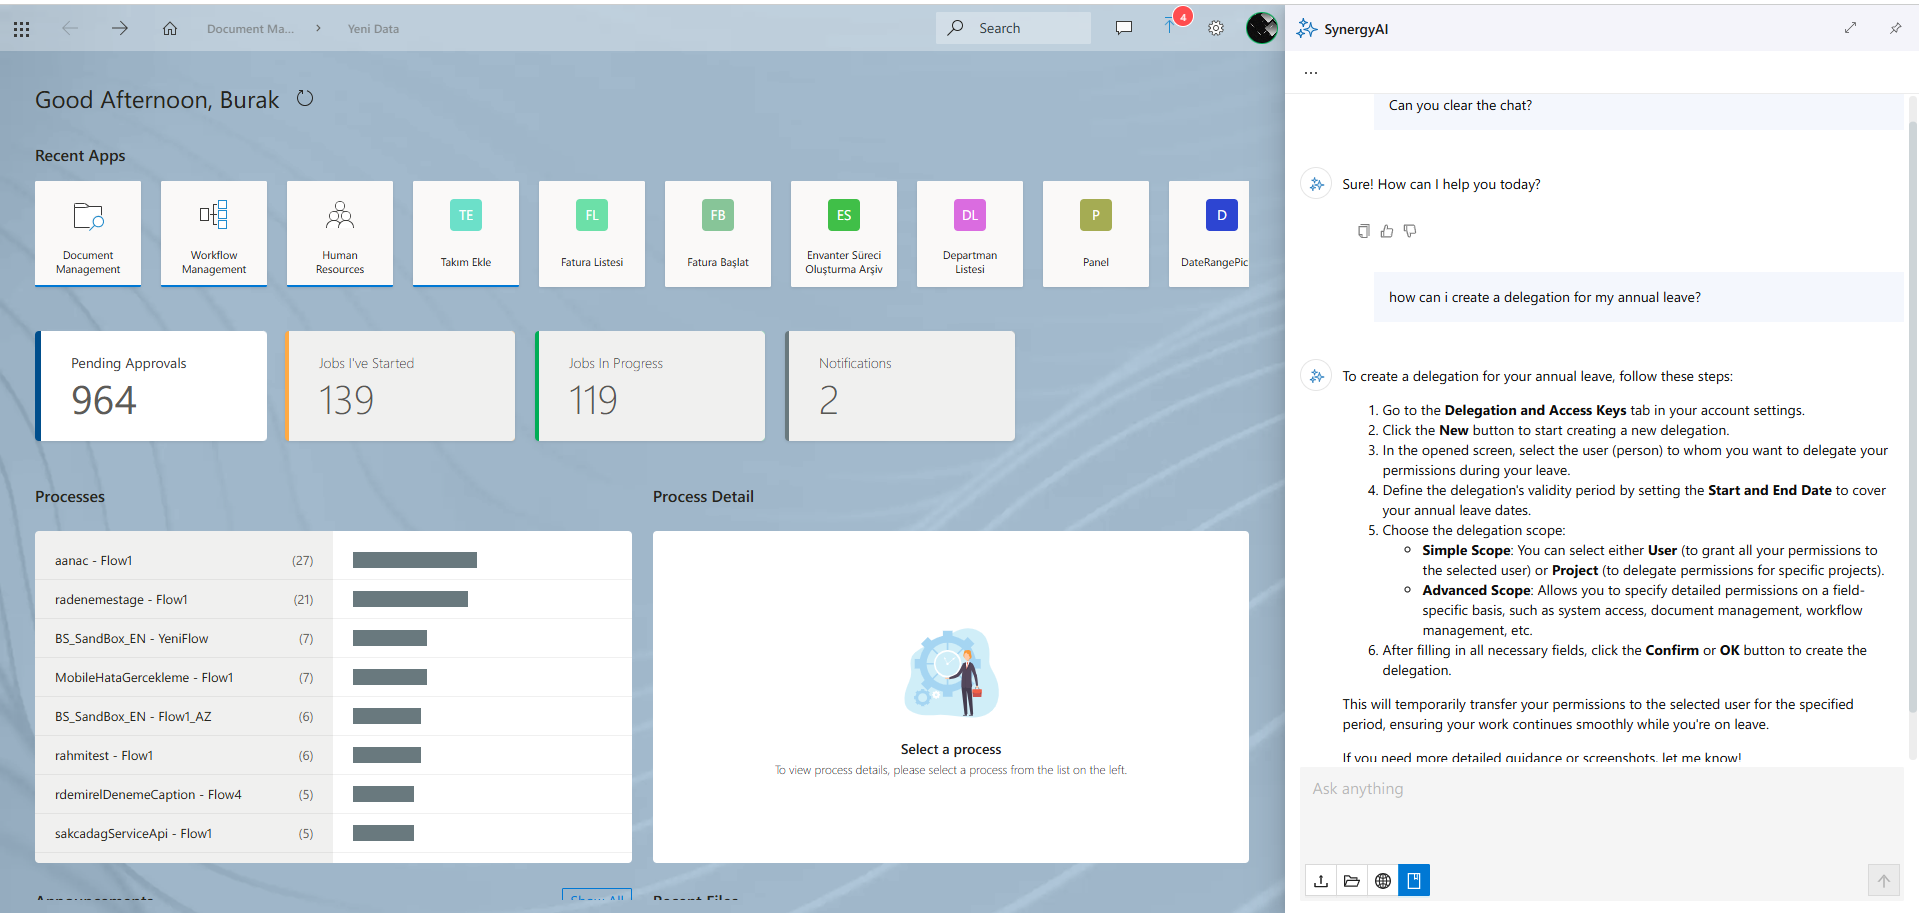Dislike the AI response with thumbs down

(1410, 231)
